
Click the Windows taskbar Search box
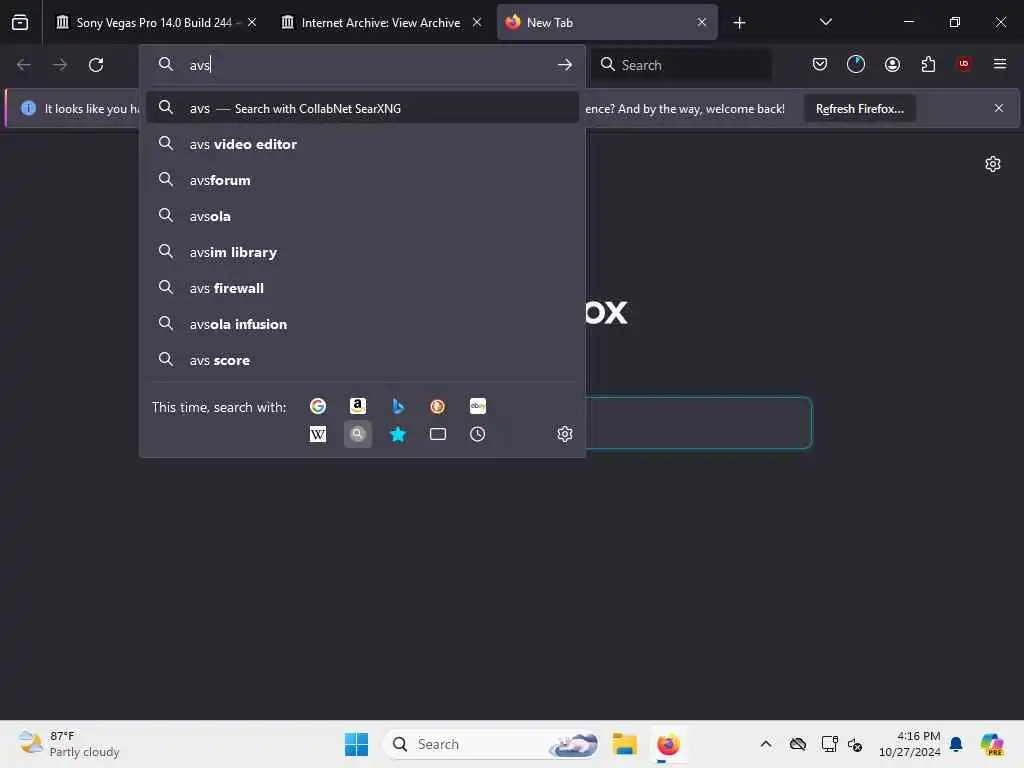click(x=490, y=744)
